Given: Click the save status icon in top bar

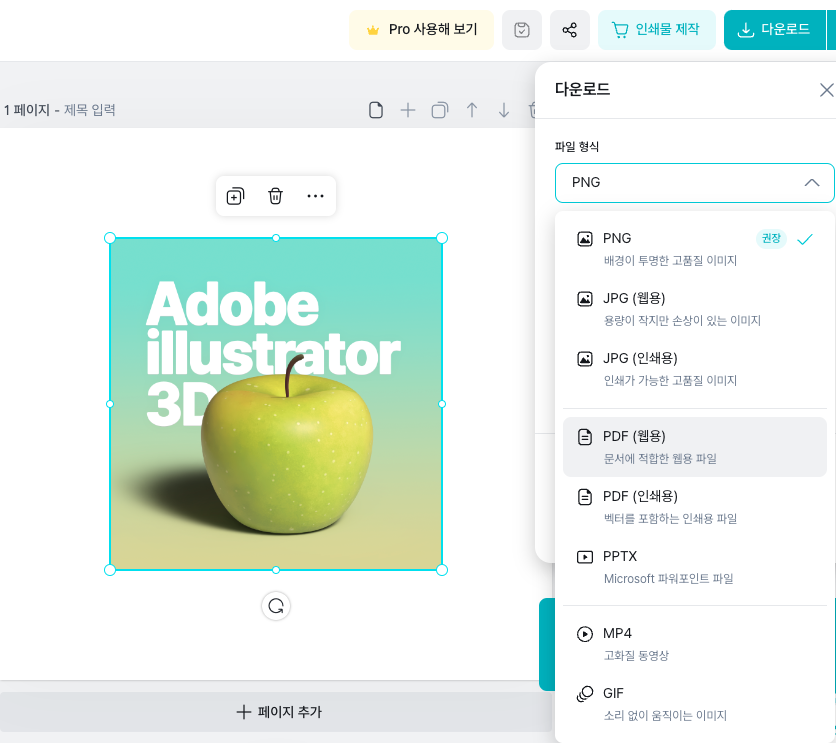Looking at the screenshot, I should (x=522, y=30).
